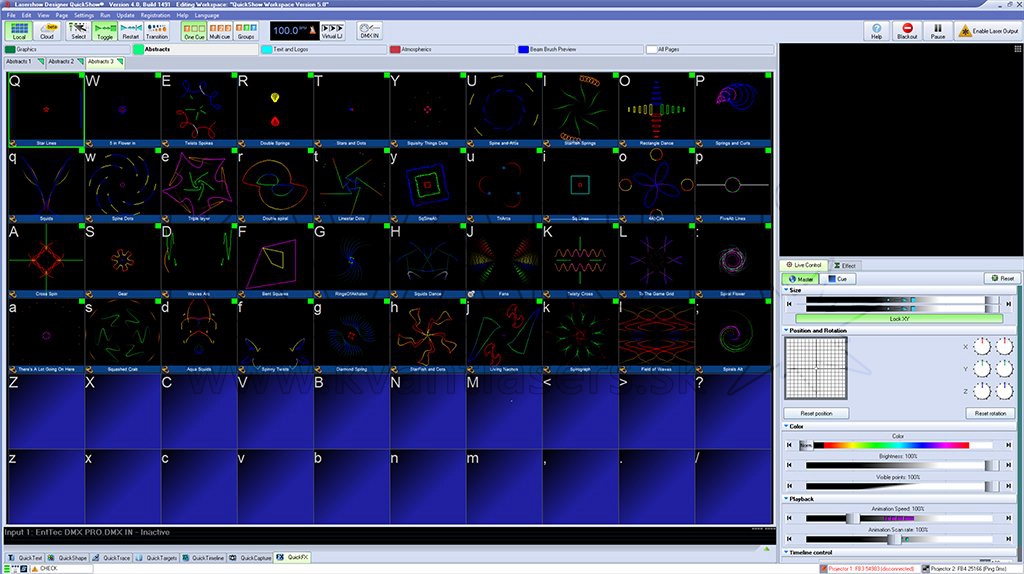1024x574 pixels.
Task: Open Abstracts 3 tab dropdown arrow
Action: (x=120, y=61)
